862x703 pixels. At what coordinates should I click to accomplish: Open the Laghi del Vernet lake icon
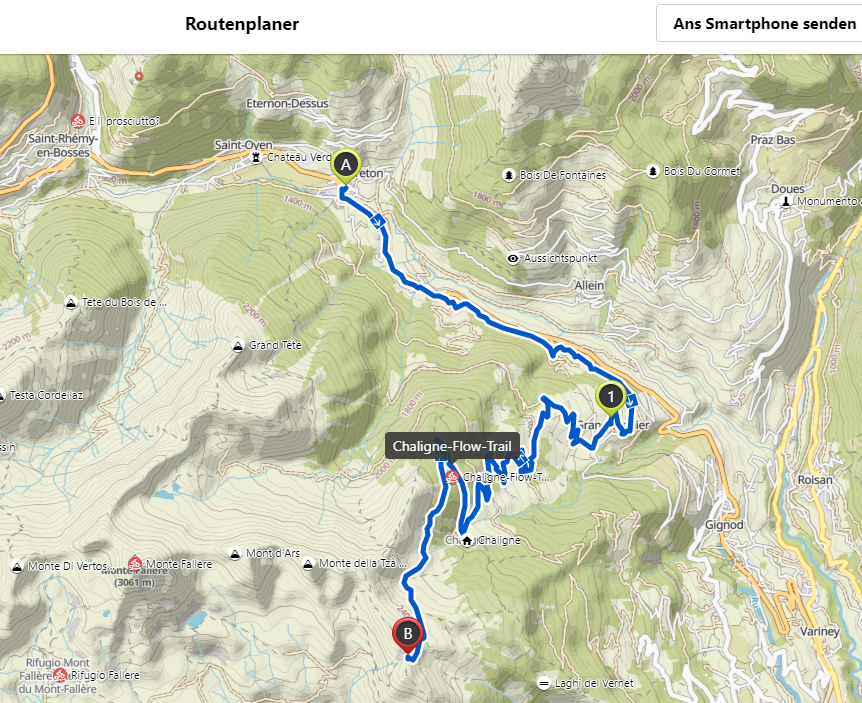[543, 683]
